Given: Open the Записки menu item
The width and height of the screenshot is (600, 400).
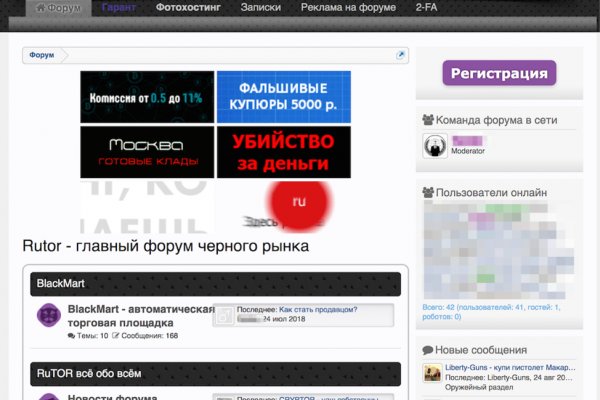Looking at the screenshot, I should [260, 7].
